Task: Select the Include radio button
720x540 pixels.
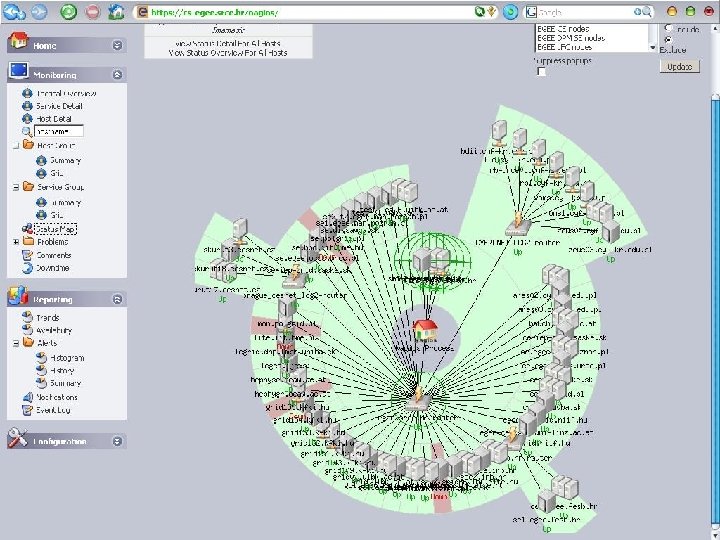Action: tap(668, 28)
